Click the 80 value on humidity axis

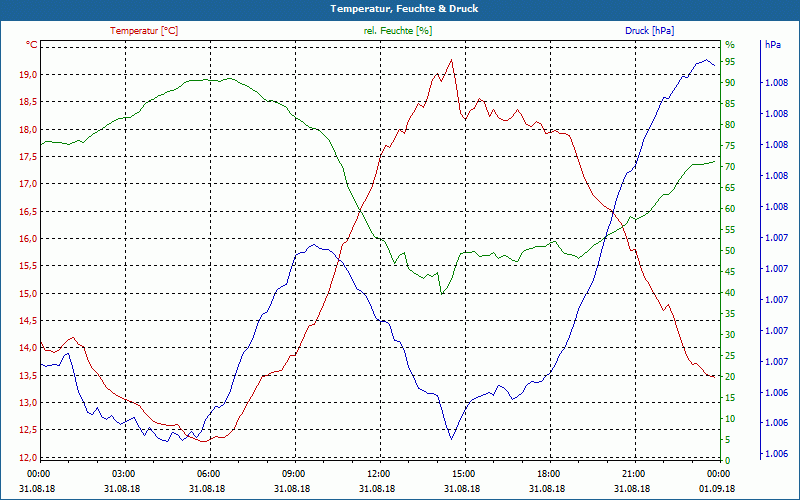730,124
